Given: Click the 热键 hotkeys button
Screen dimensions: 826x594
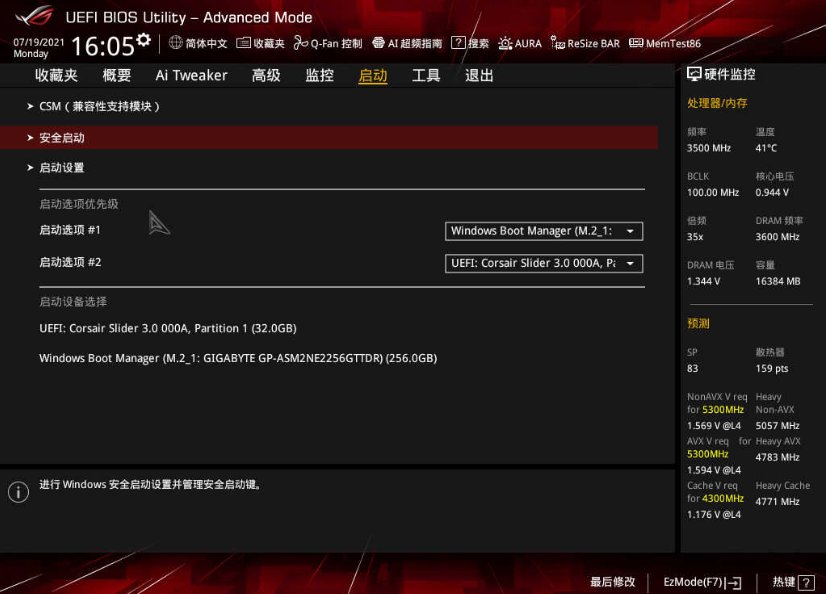Looking at the screenshot, I should click(790, 581).
